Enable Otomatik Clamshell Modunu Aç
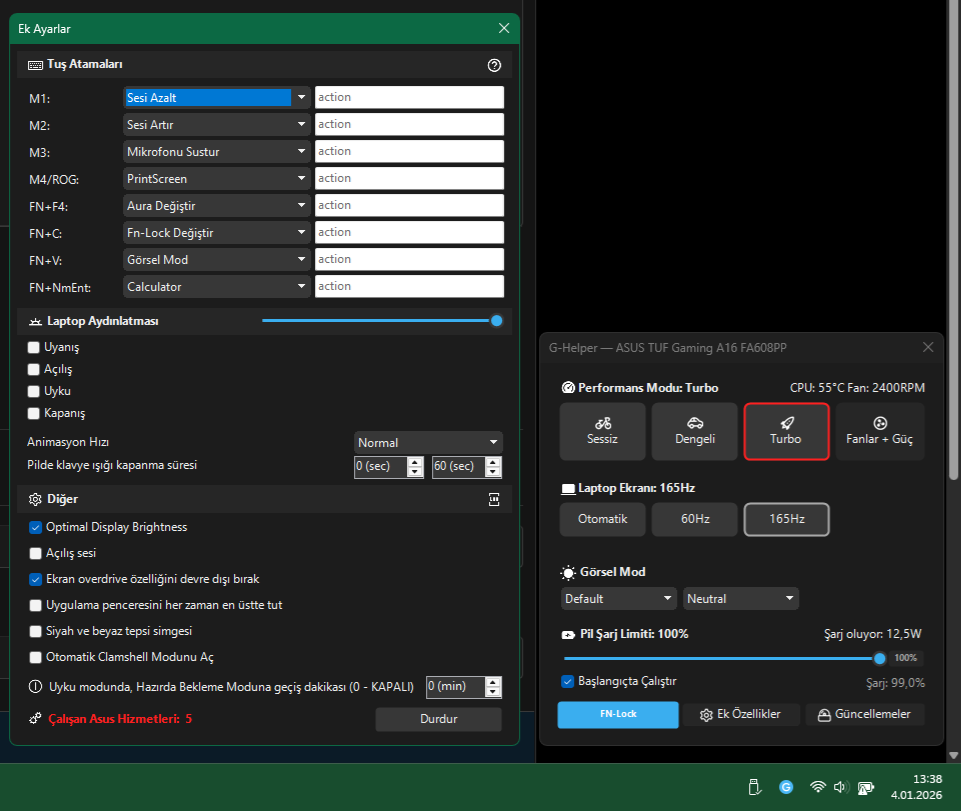 [x=36, y=657]
